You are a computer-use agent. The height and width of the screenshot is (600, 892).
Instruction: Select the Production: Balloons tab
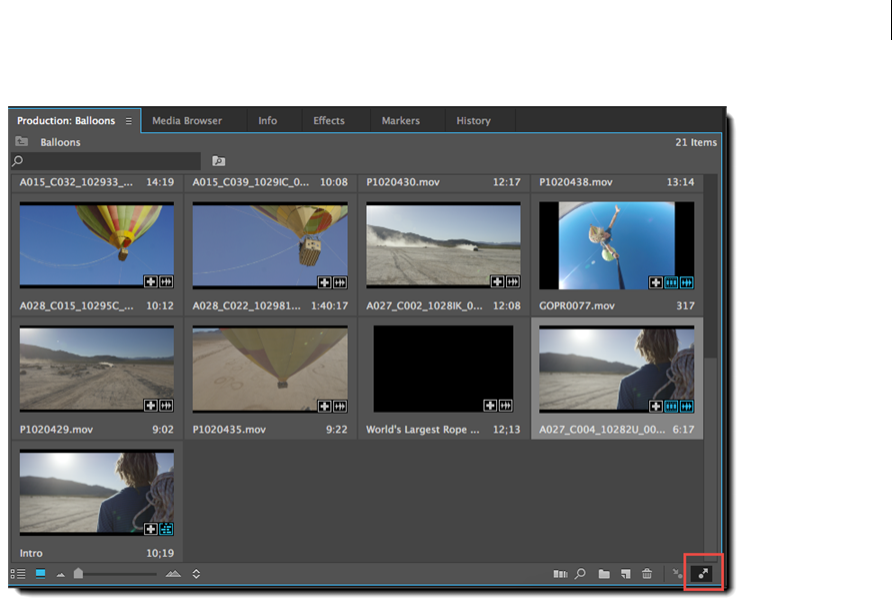pos(66,121)
